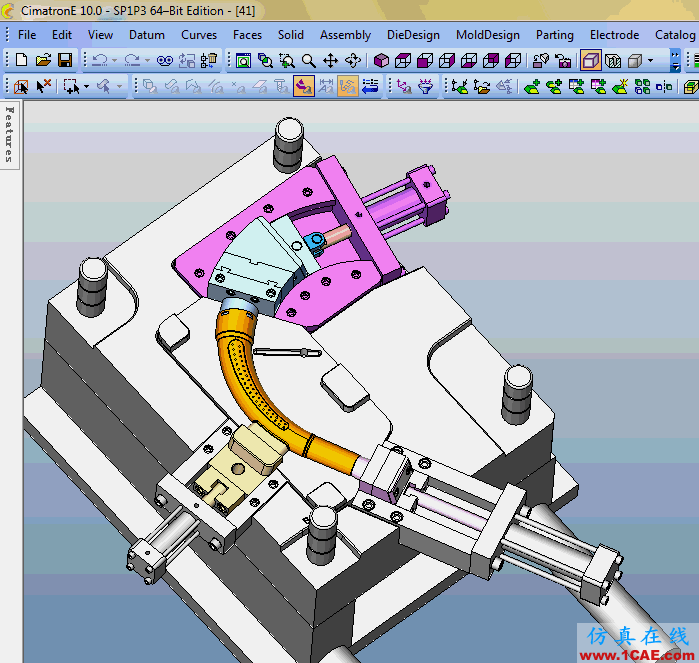Screen dimensions: 699x663
Task: Toggle the highlighted faces filter button
Action: [x=304, y=86]
